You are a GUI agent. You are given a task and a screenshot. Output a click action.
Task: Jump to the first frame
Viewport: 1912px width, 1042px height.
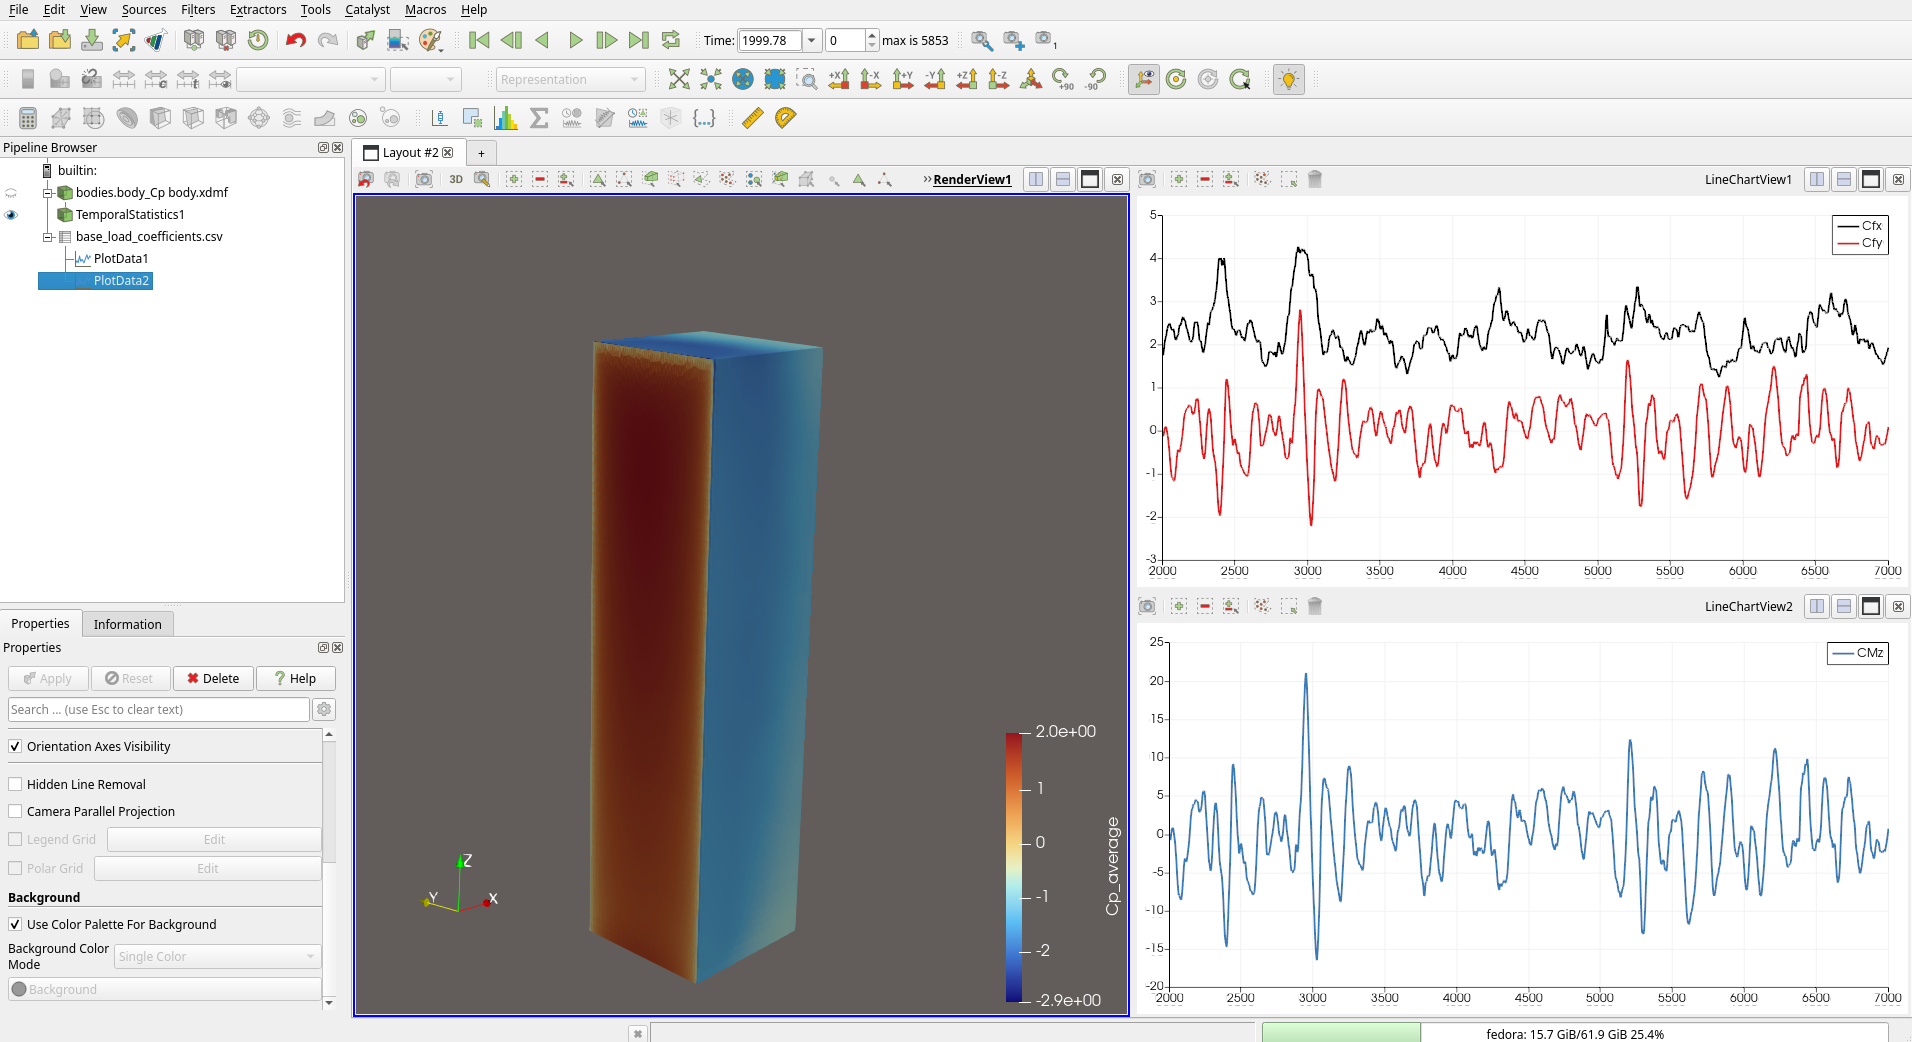[x=479, y=40]
